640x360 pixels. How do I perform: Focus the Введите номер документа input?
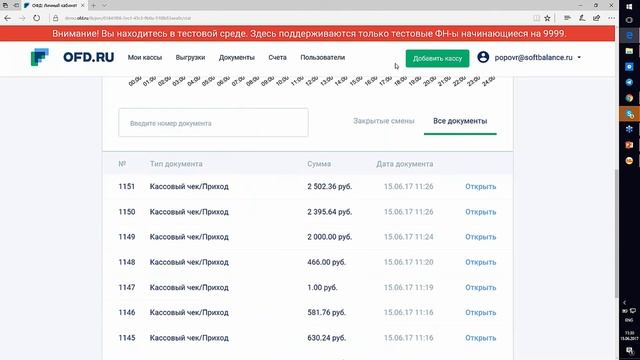pyautogui.click(x=213, y=122)
